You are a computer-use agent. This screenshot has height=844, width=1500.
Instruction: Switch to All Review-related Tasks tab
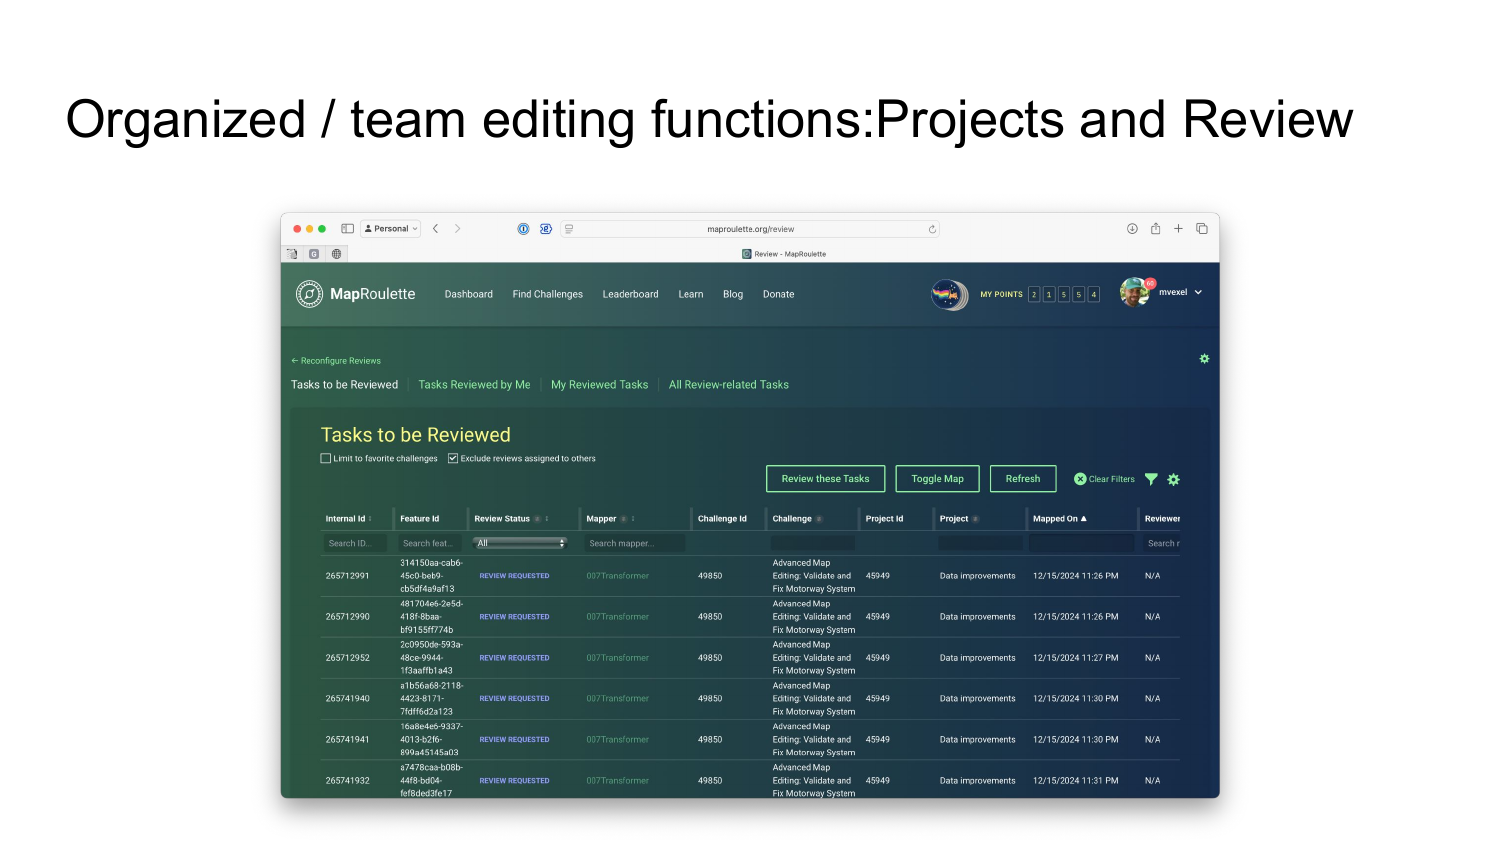coord(729,385)
